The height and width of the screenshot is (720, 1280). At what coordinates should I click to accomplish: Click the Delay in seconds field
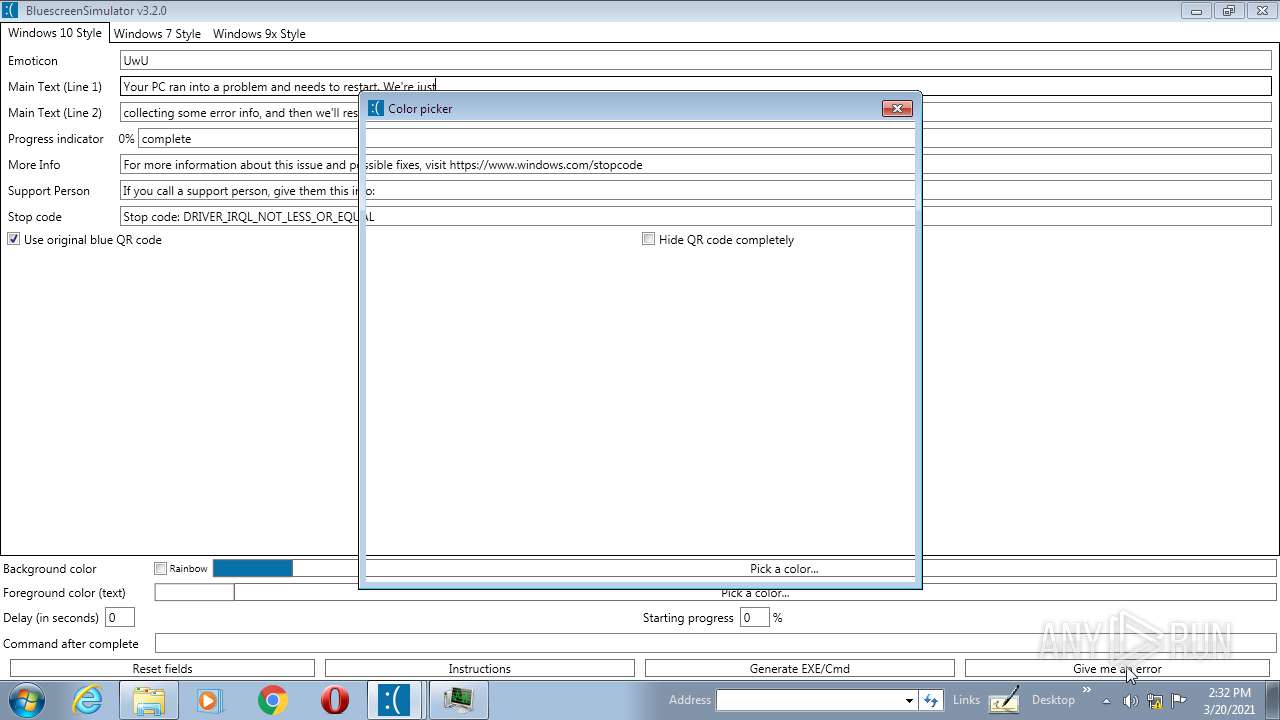point(119,617)
